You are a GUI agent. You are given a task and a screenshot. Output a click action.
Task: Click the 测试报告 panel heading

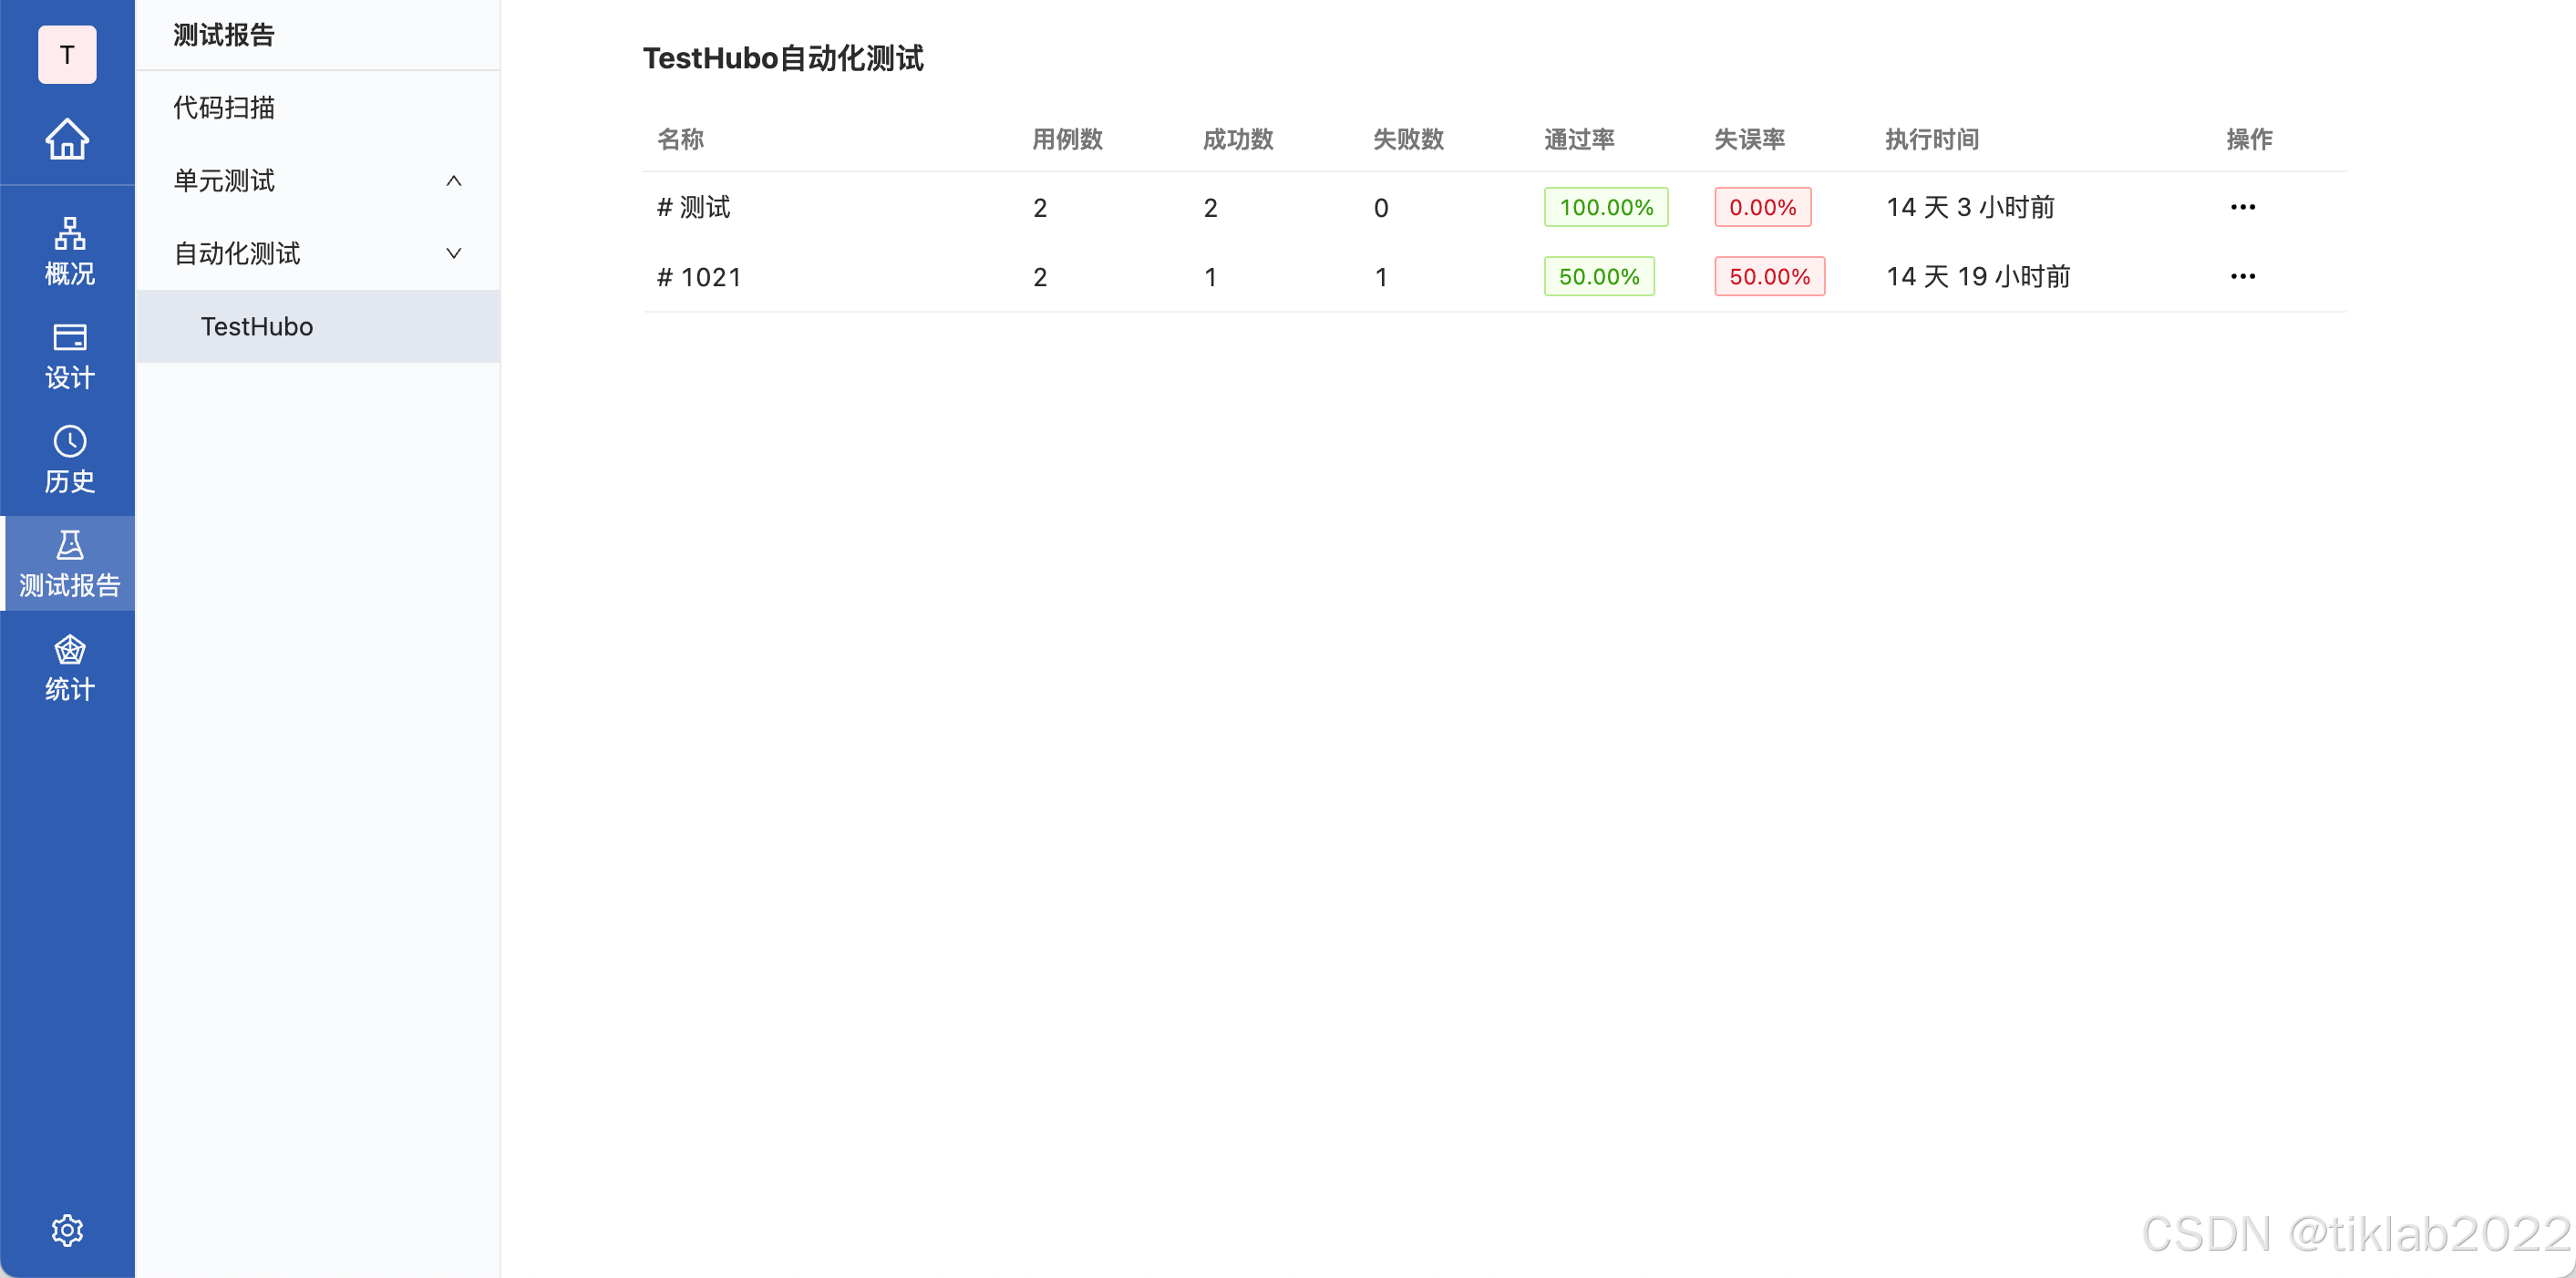(x=224, y=35)
